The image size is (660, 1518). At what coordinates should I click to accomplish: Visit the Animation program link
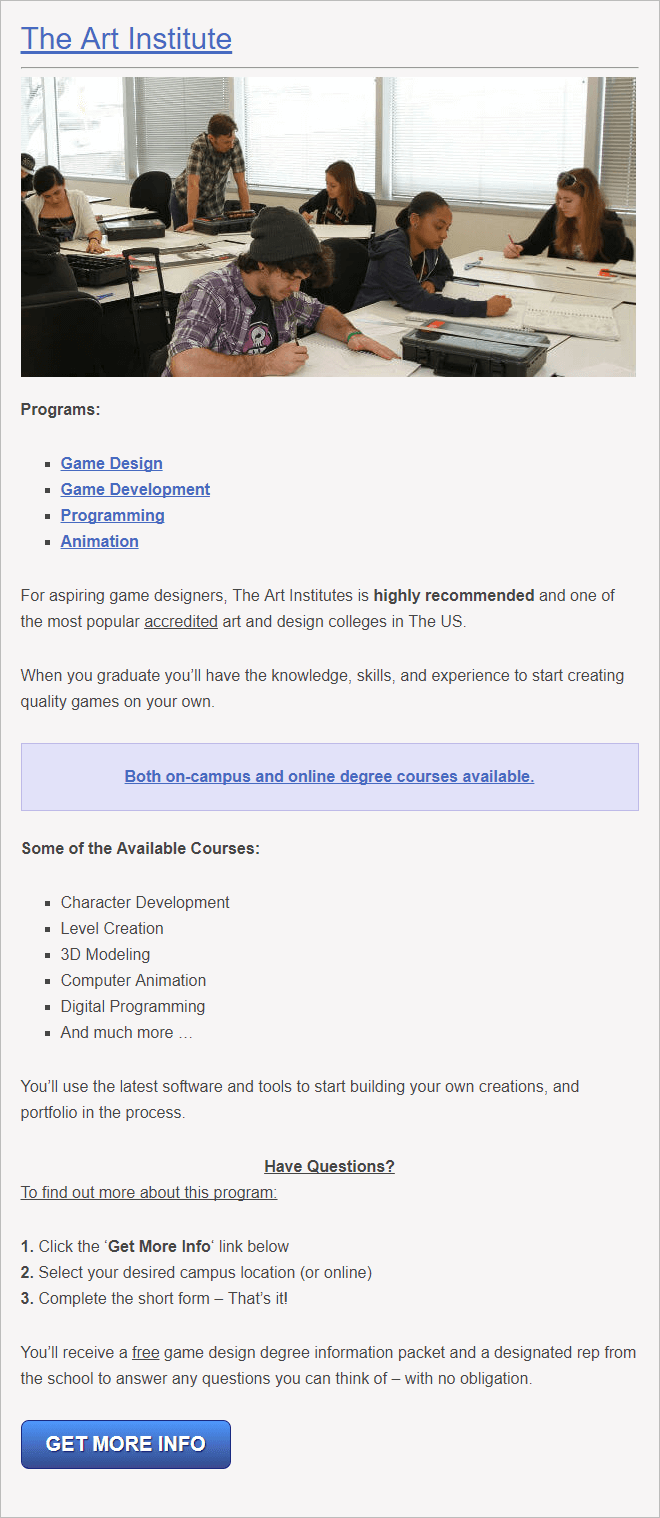click(x=99, y=541)
